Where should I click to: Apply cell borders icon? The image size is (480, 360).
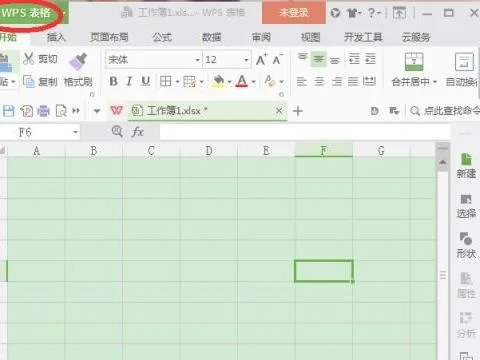(x=166, y=81)
